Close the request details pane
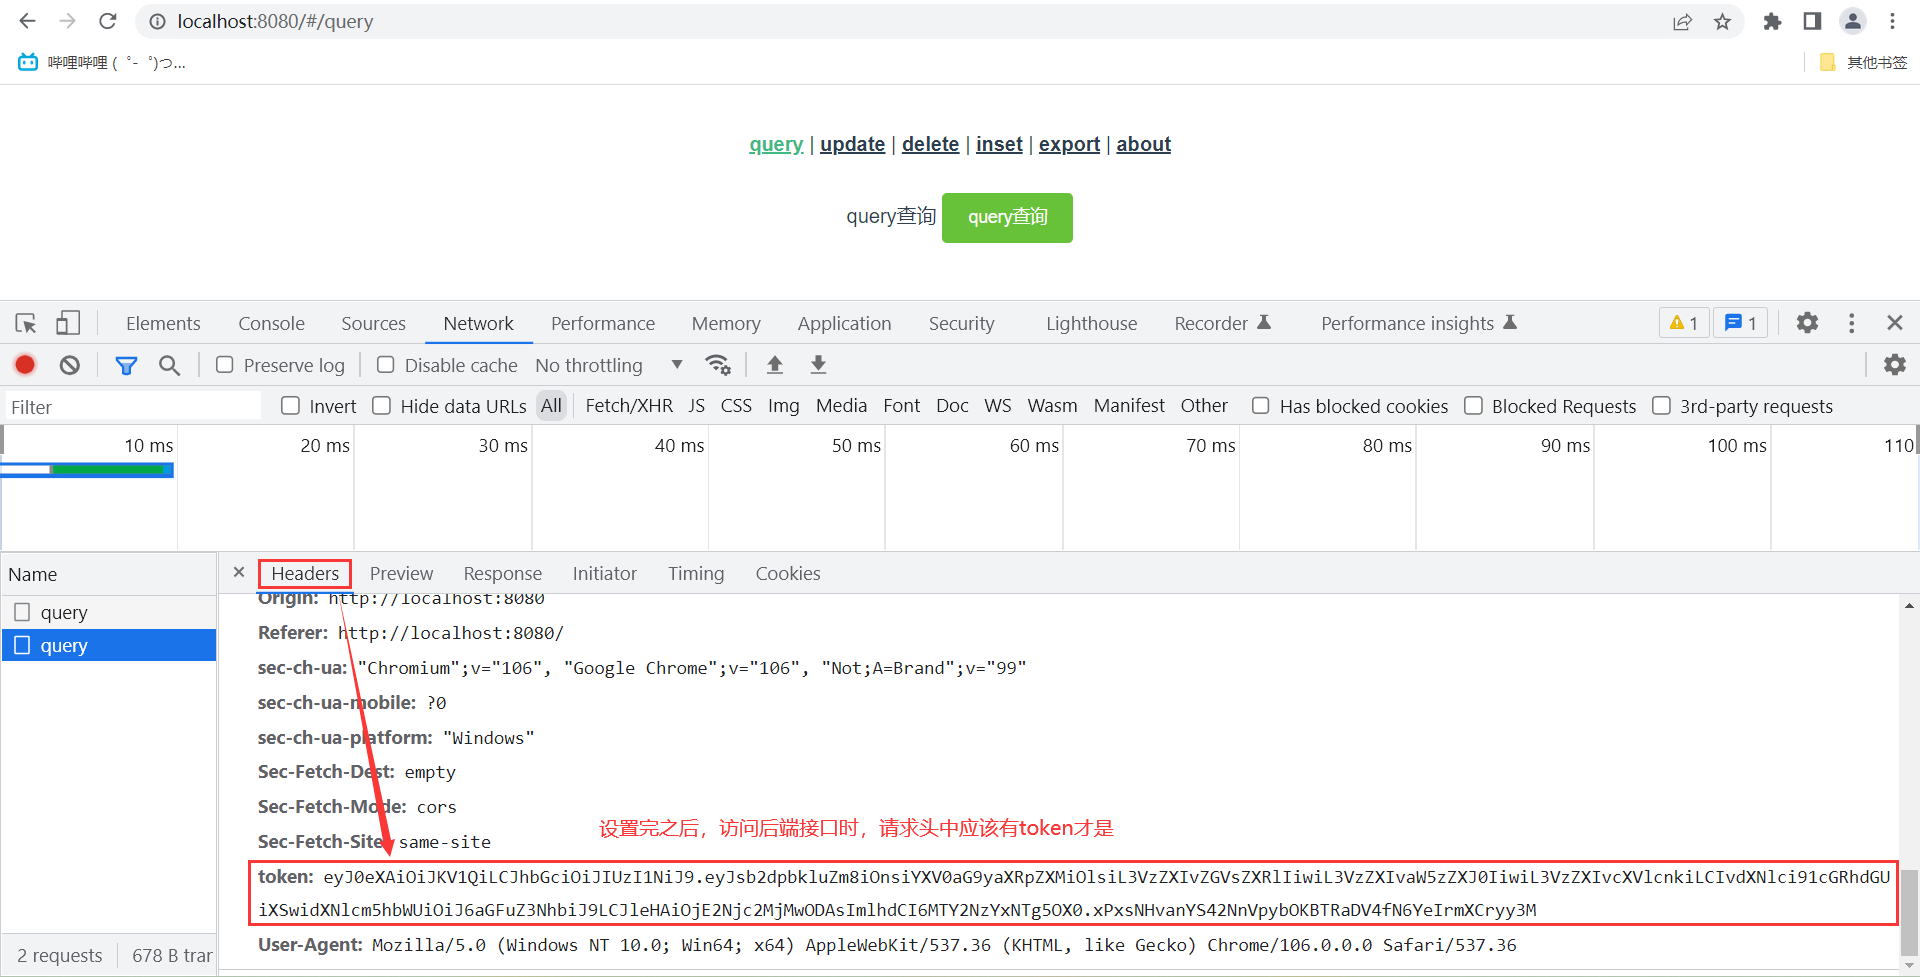Image resolution: width=1920 pixels, height=977 pixels. pyautogui.click(x=239, y=572)
